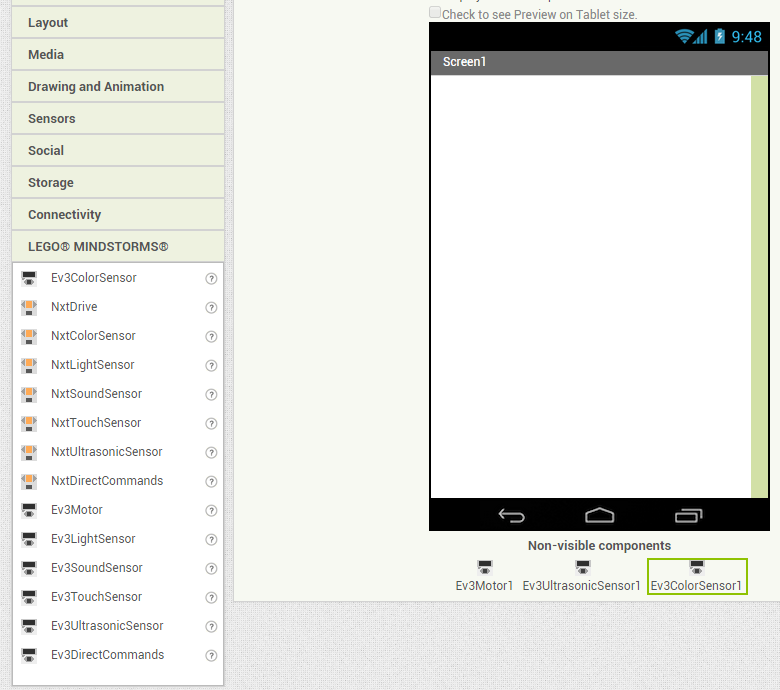Click the green scrollbar in phone preview

759,286
